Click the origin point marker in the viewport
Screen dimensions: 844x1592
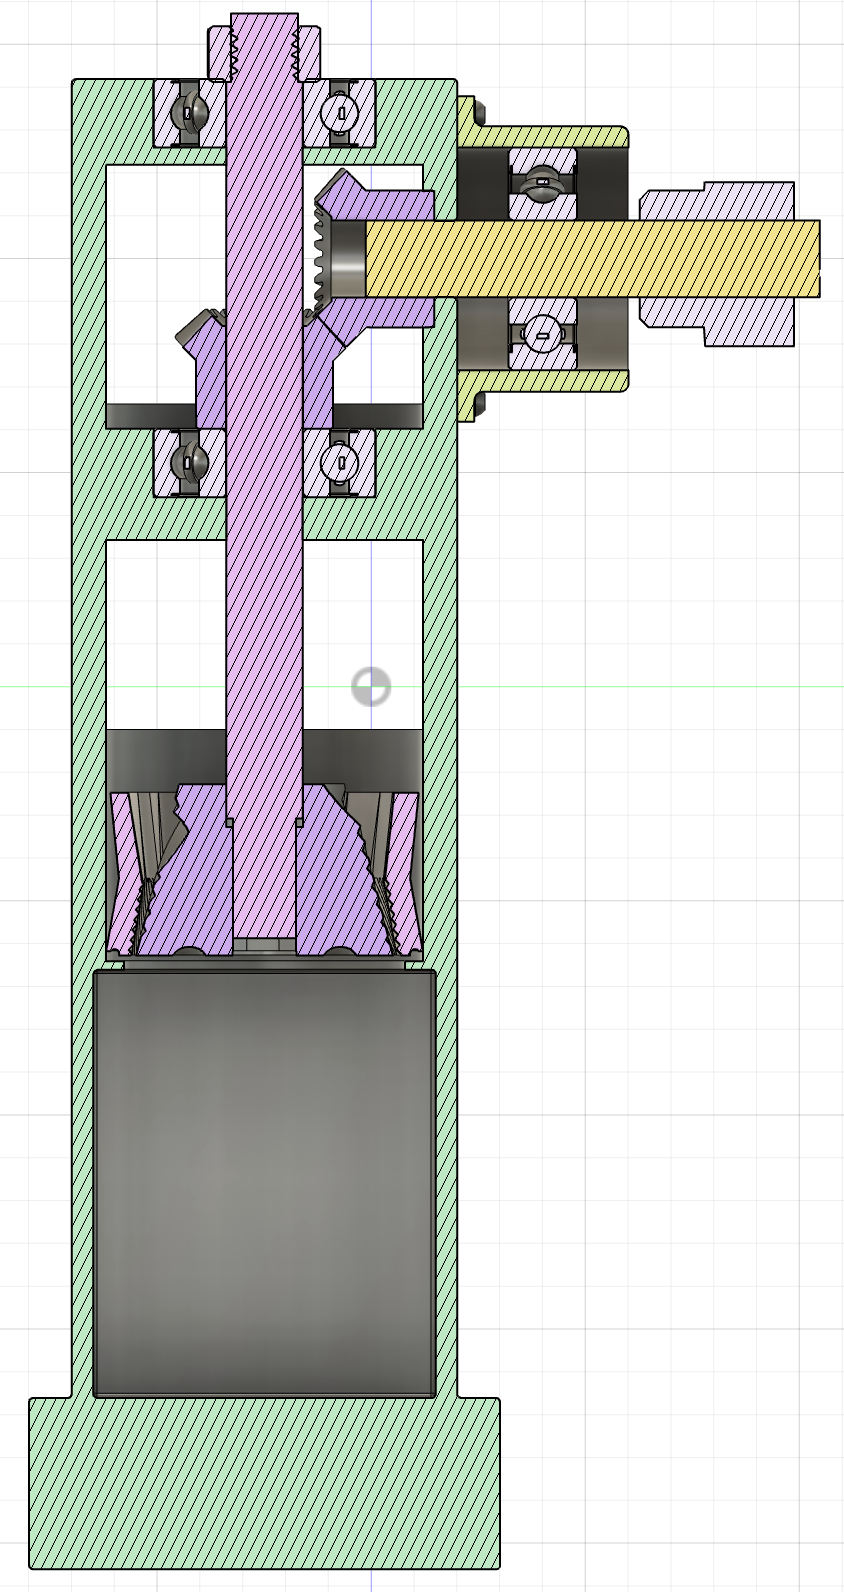tap(371, 687)
